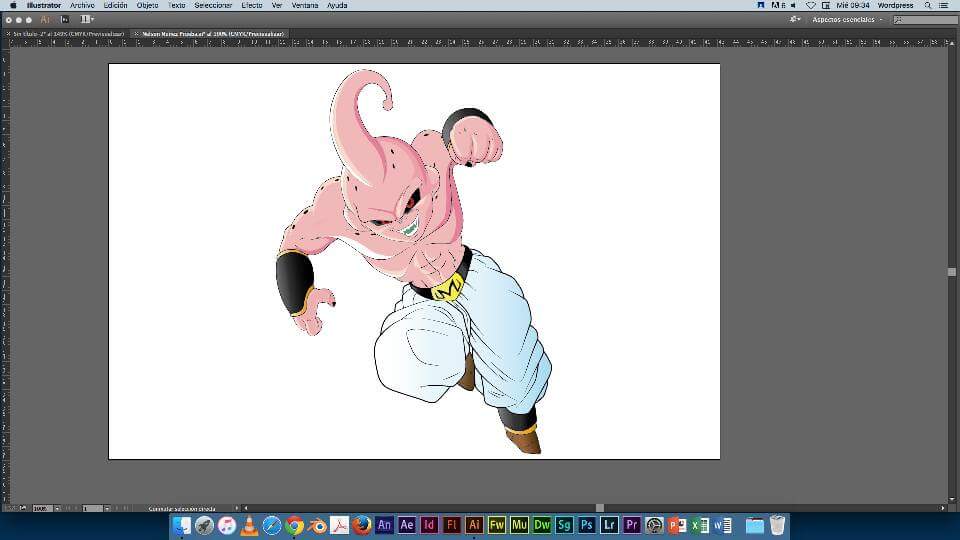The width and height of the screenshot is (960, 540).
Task: Open SpeedGrade from the Dock
Action: tap(564, 525)
